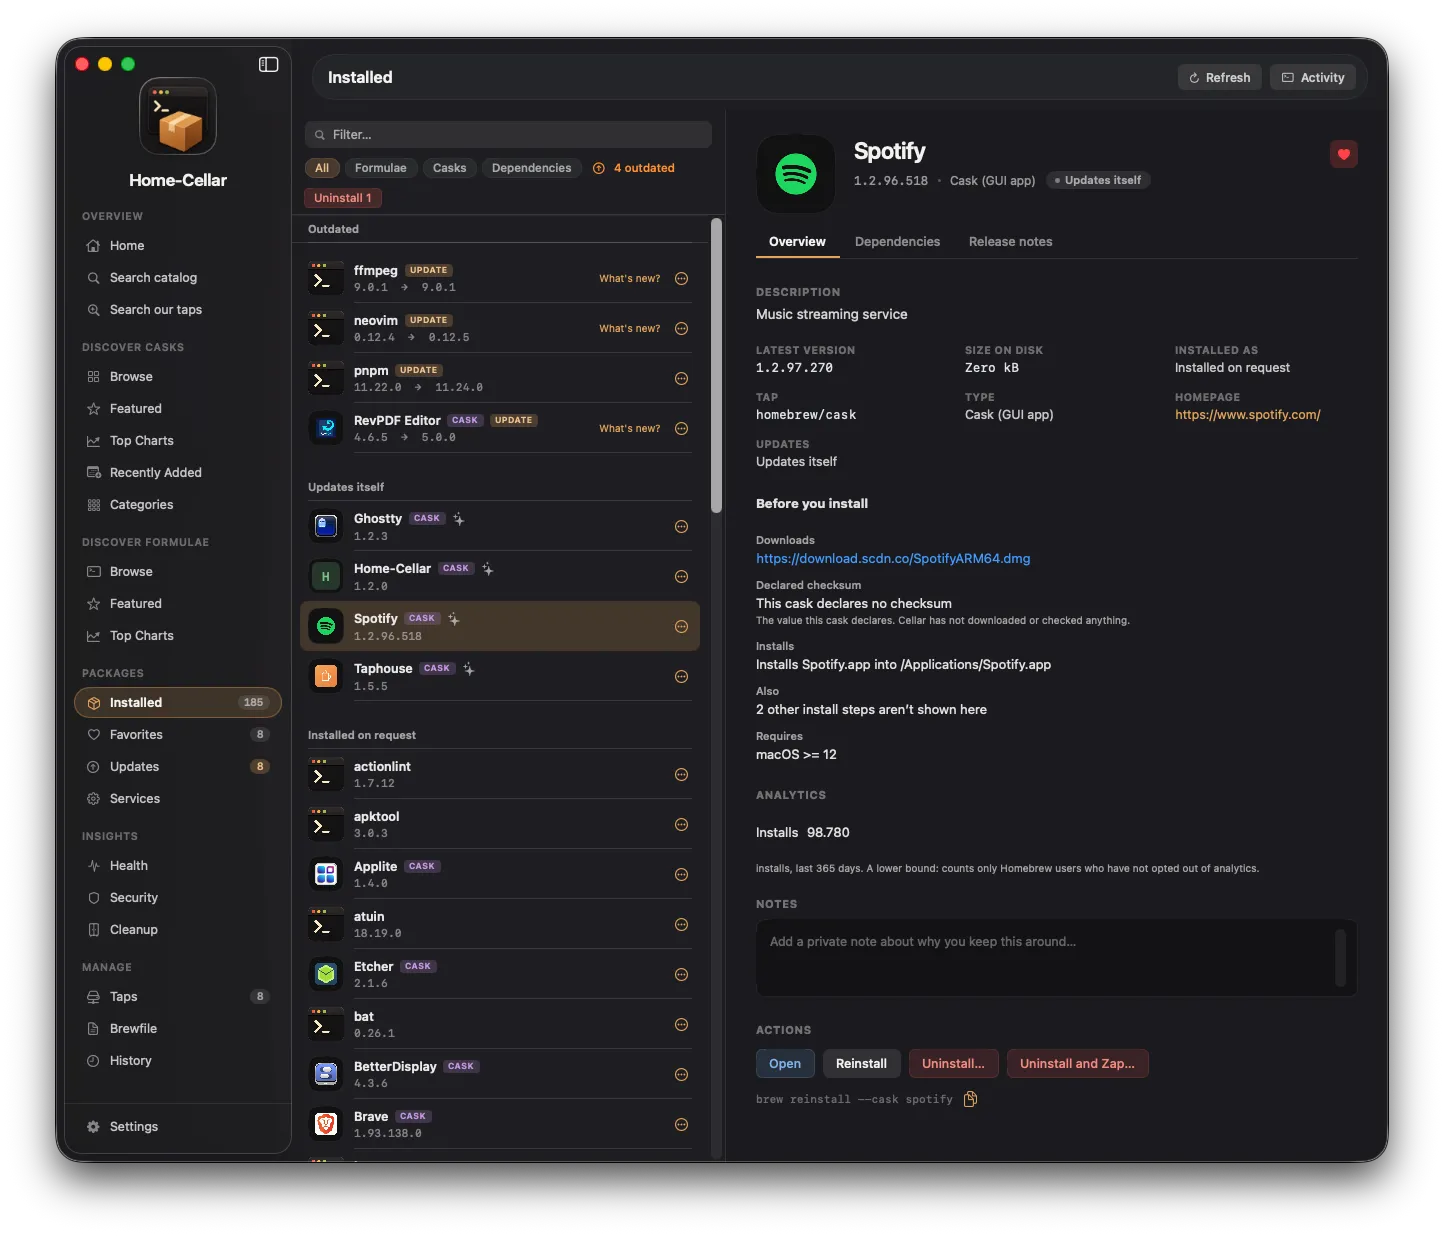Switch to the Dependencies tab
Viewport: 1444px width, 1236px height.
897,242
